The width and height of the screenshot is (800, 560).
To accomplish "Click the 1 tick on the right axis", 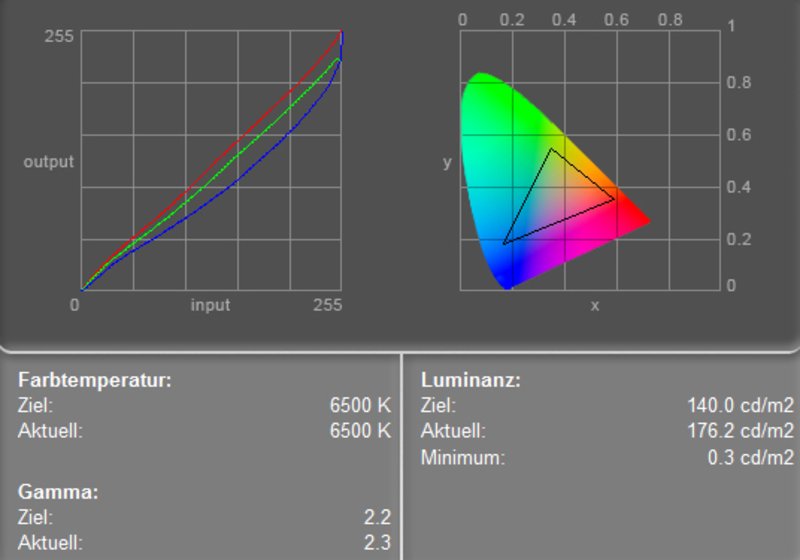I will [731, 26].
